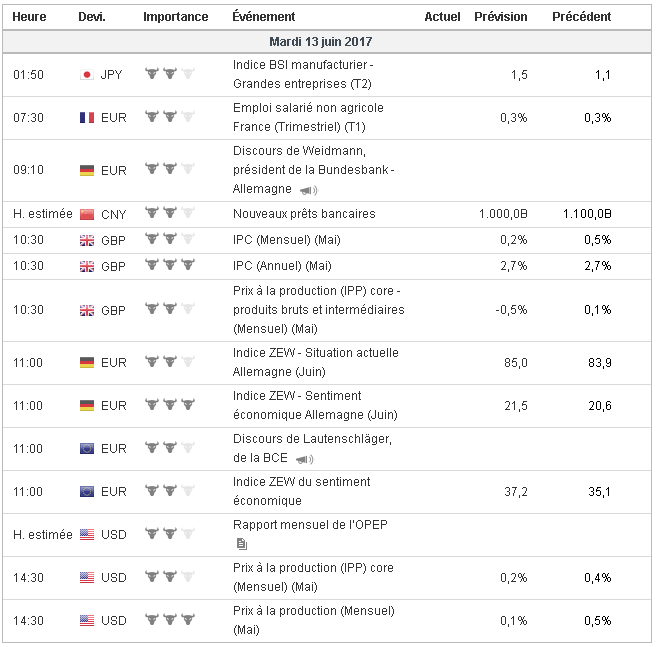Screen dimensions: 656x647
Task: Click the speaker icon next to Lautenschläger speech
Action: [304, 459]
